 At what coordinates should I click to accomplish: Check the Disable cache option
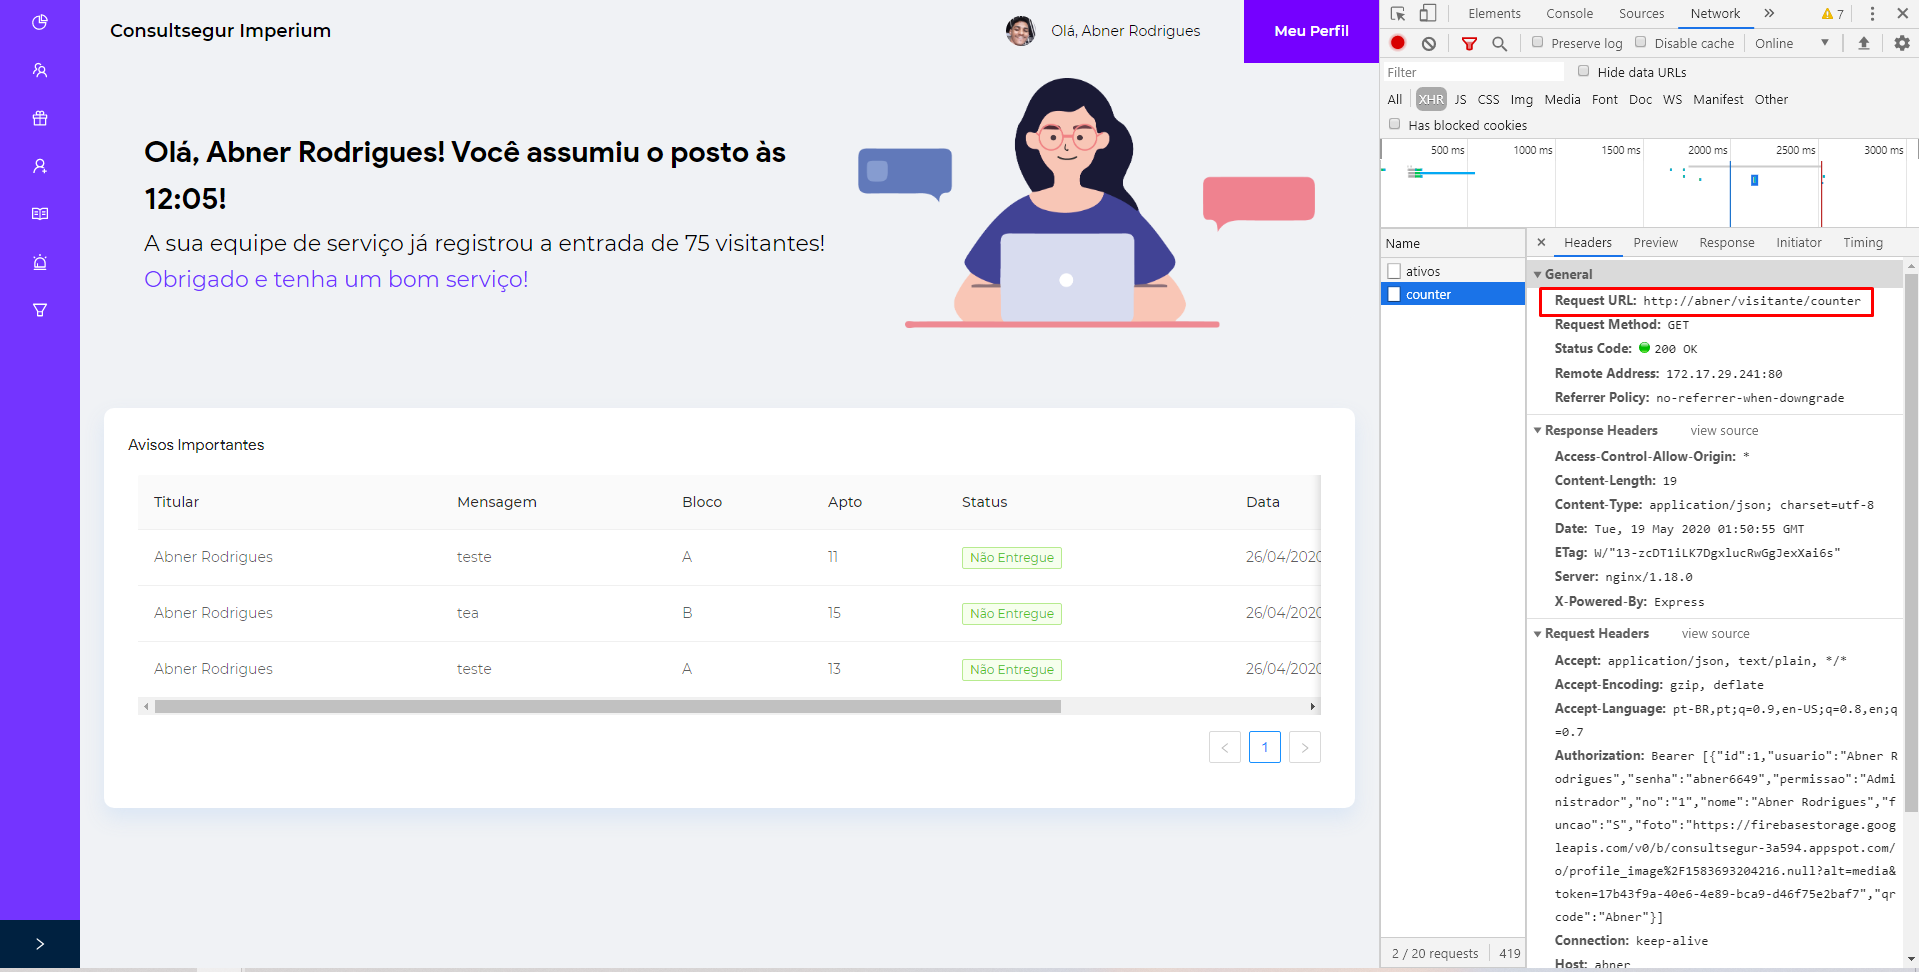(x=1641, y=42)
